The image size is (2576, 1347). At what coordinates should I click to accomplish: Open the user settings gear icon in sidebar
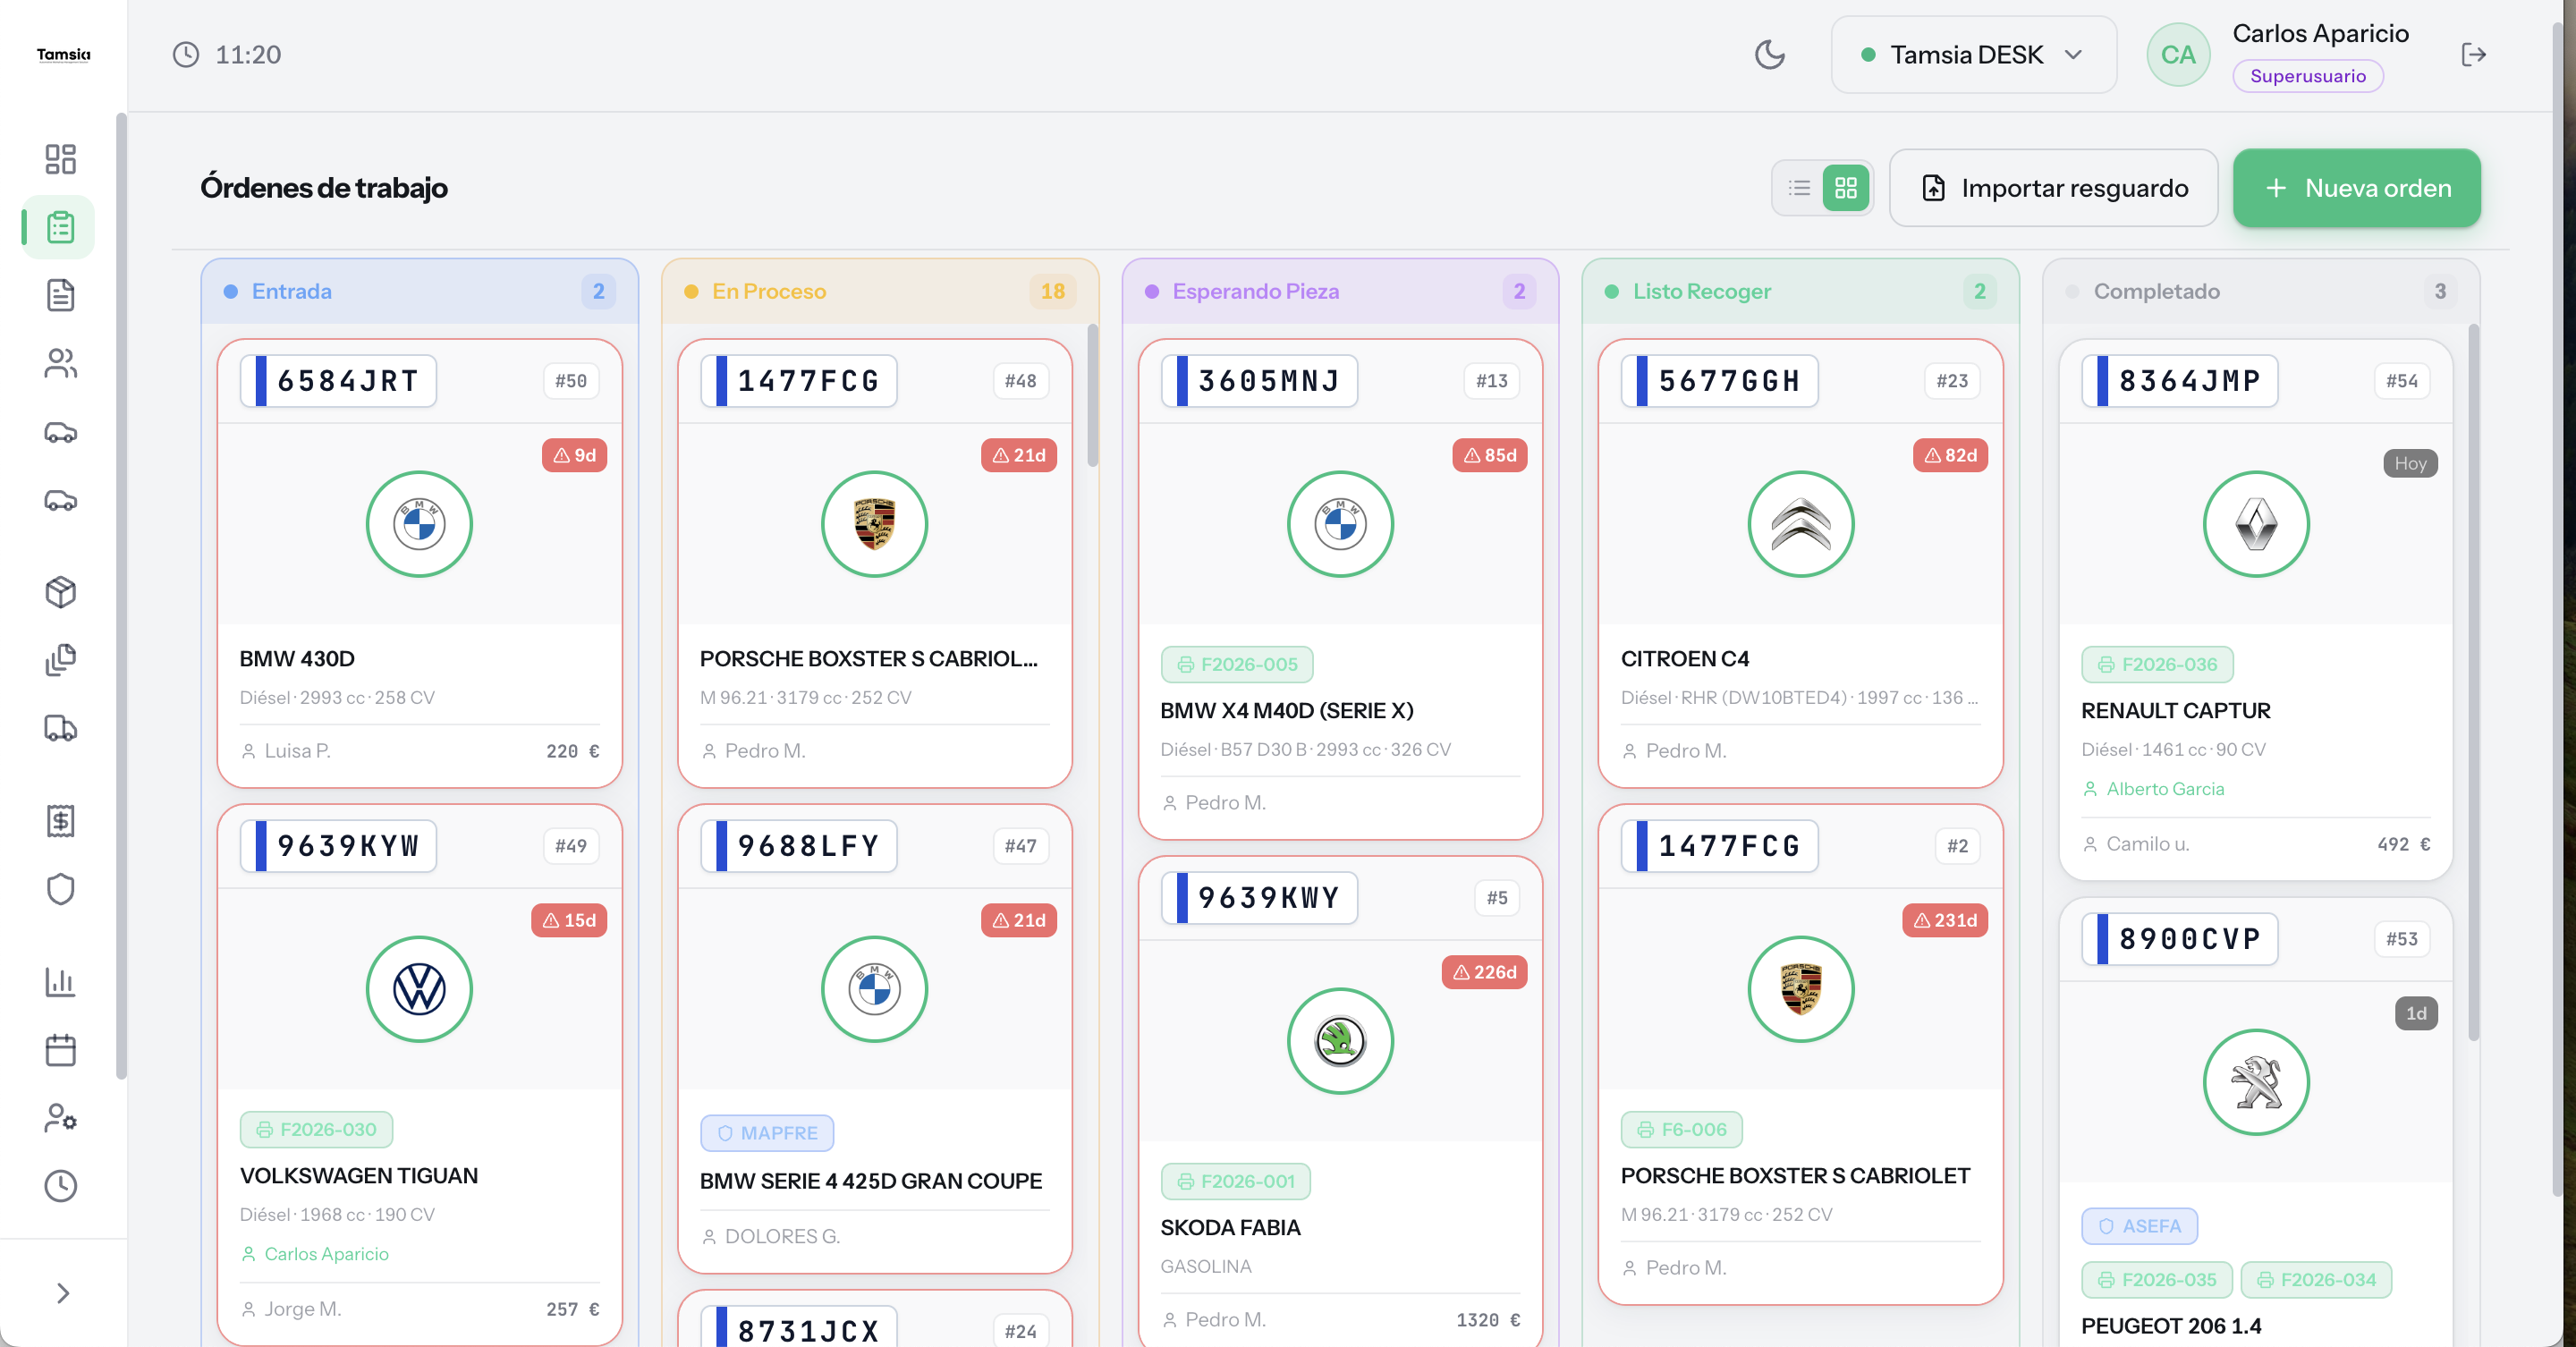click(x=60, y=1118)
